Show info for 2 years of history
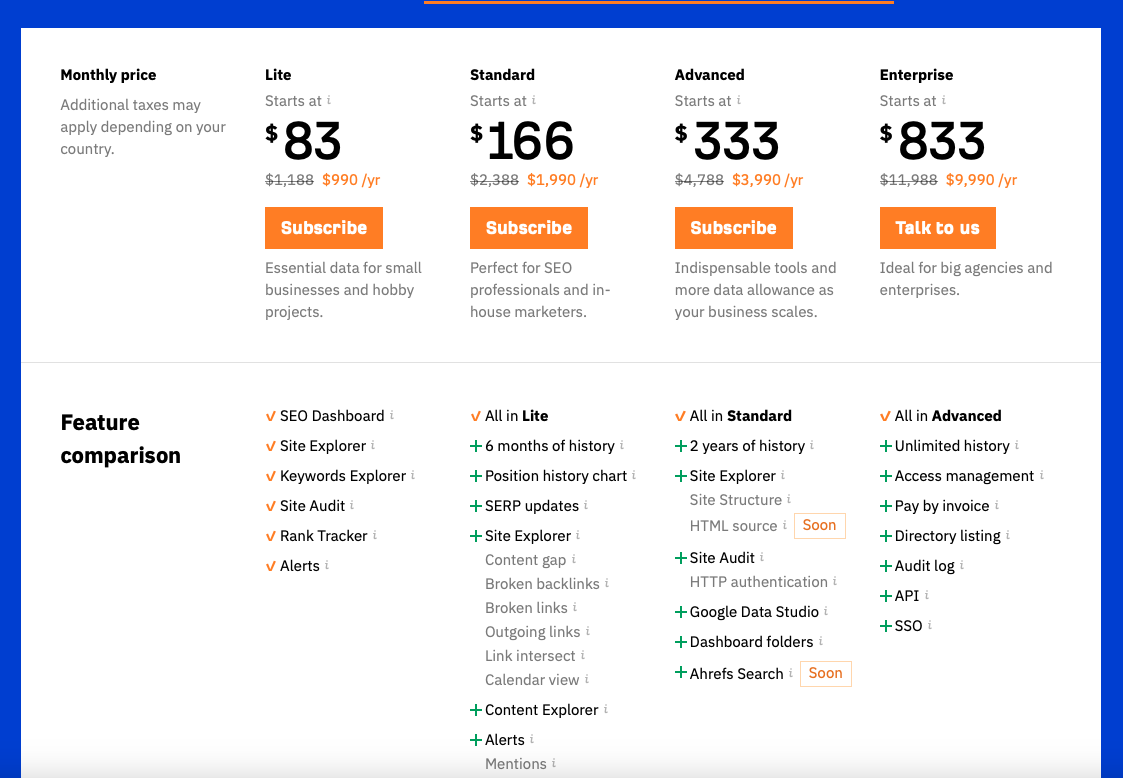Screen dimensions: 1123x778 click(811, 445)
